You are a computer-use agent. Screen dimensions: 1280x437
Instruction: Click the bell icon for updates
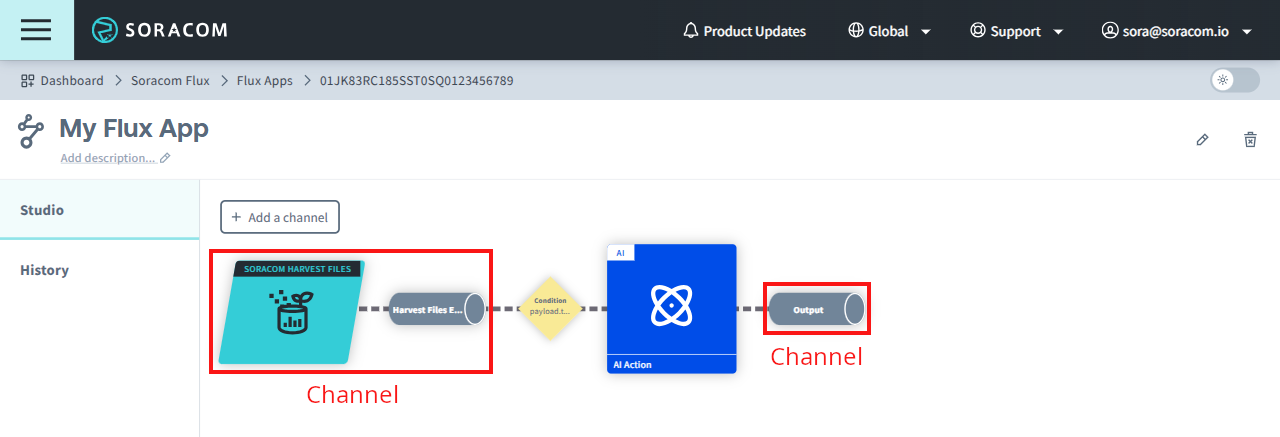(690, 31)
